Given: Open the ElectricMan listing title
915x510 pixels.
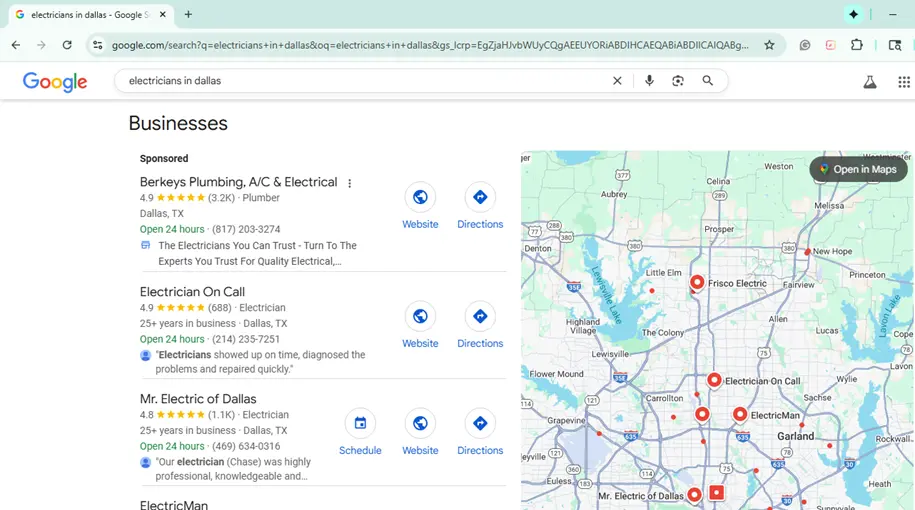Looking at the screenshot, I should click(x=173, y=505).
